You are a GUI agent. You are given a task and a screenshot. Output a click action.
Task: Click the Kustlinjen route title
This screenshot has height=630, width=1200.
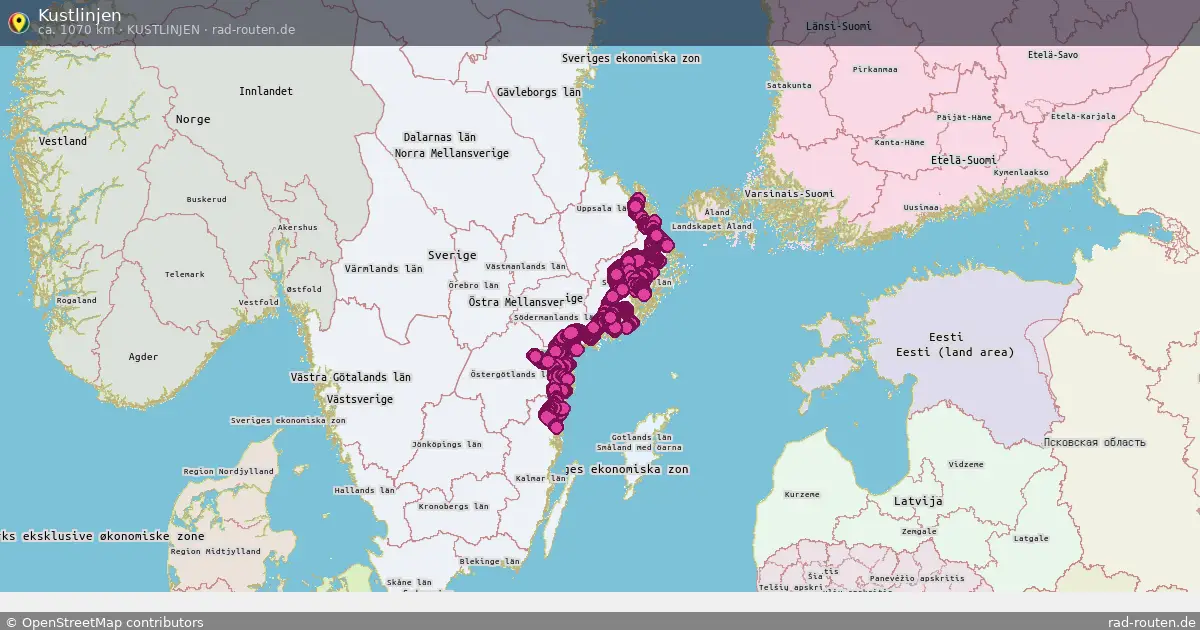(80, 14)
